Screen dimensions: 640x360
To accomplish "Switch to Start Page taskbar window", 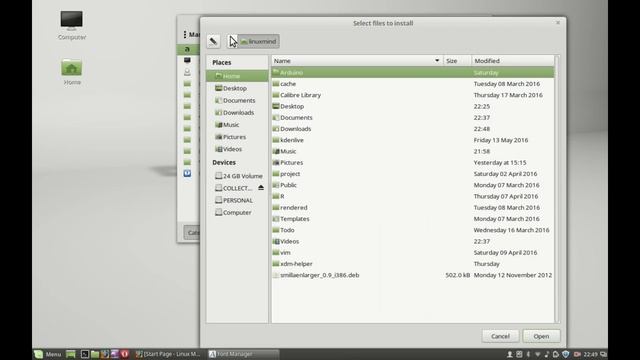I will tap(168, 354).
